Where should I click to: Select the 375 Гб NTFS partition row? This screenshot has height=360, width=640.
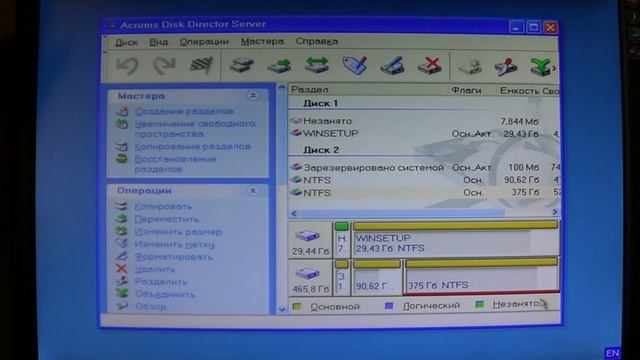pos(424,192)
